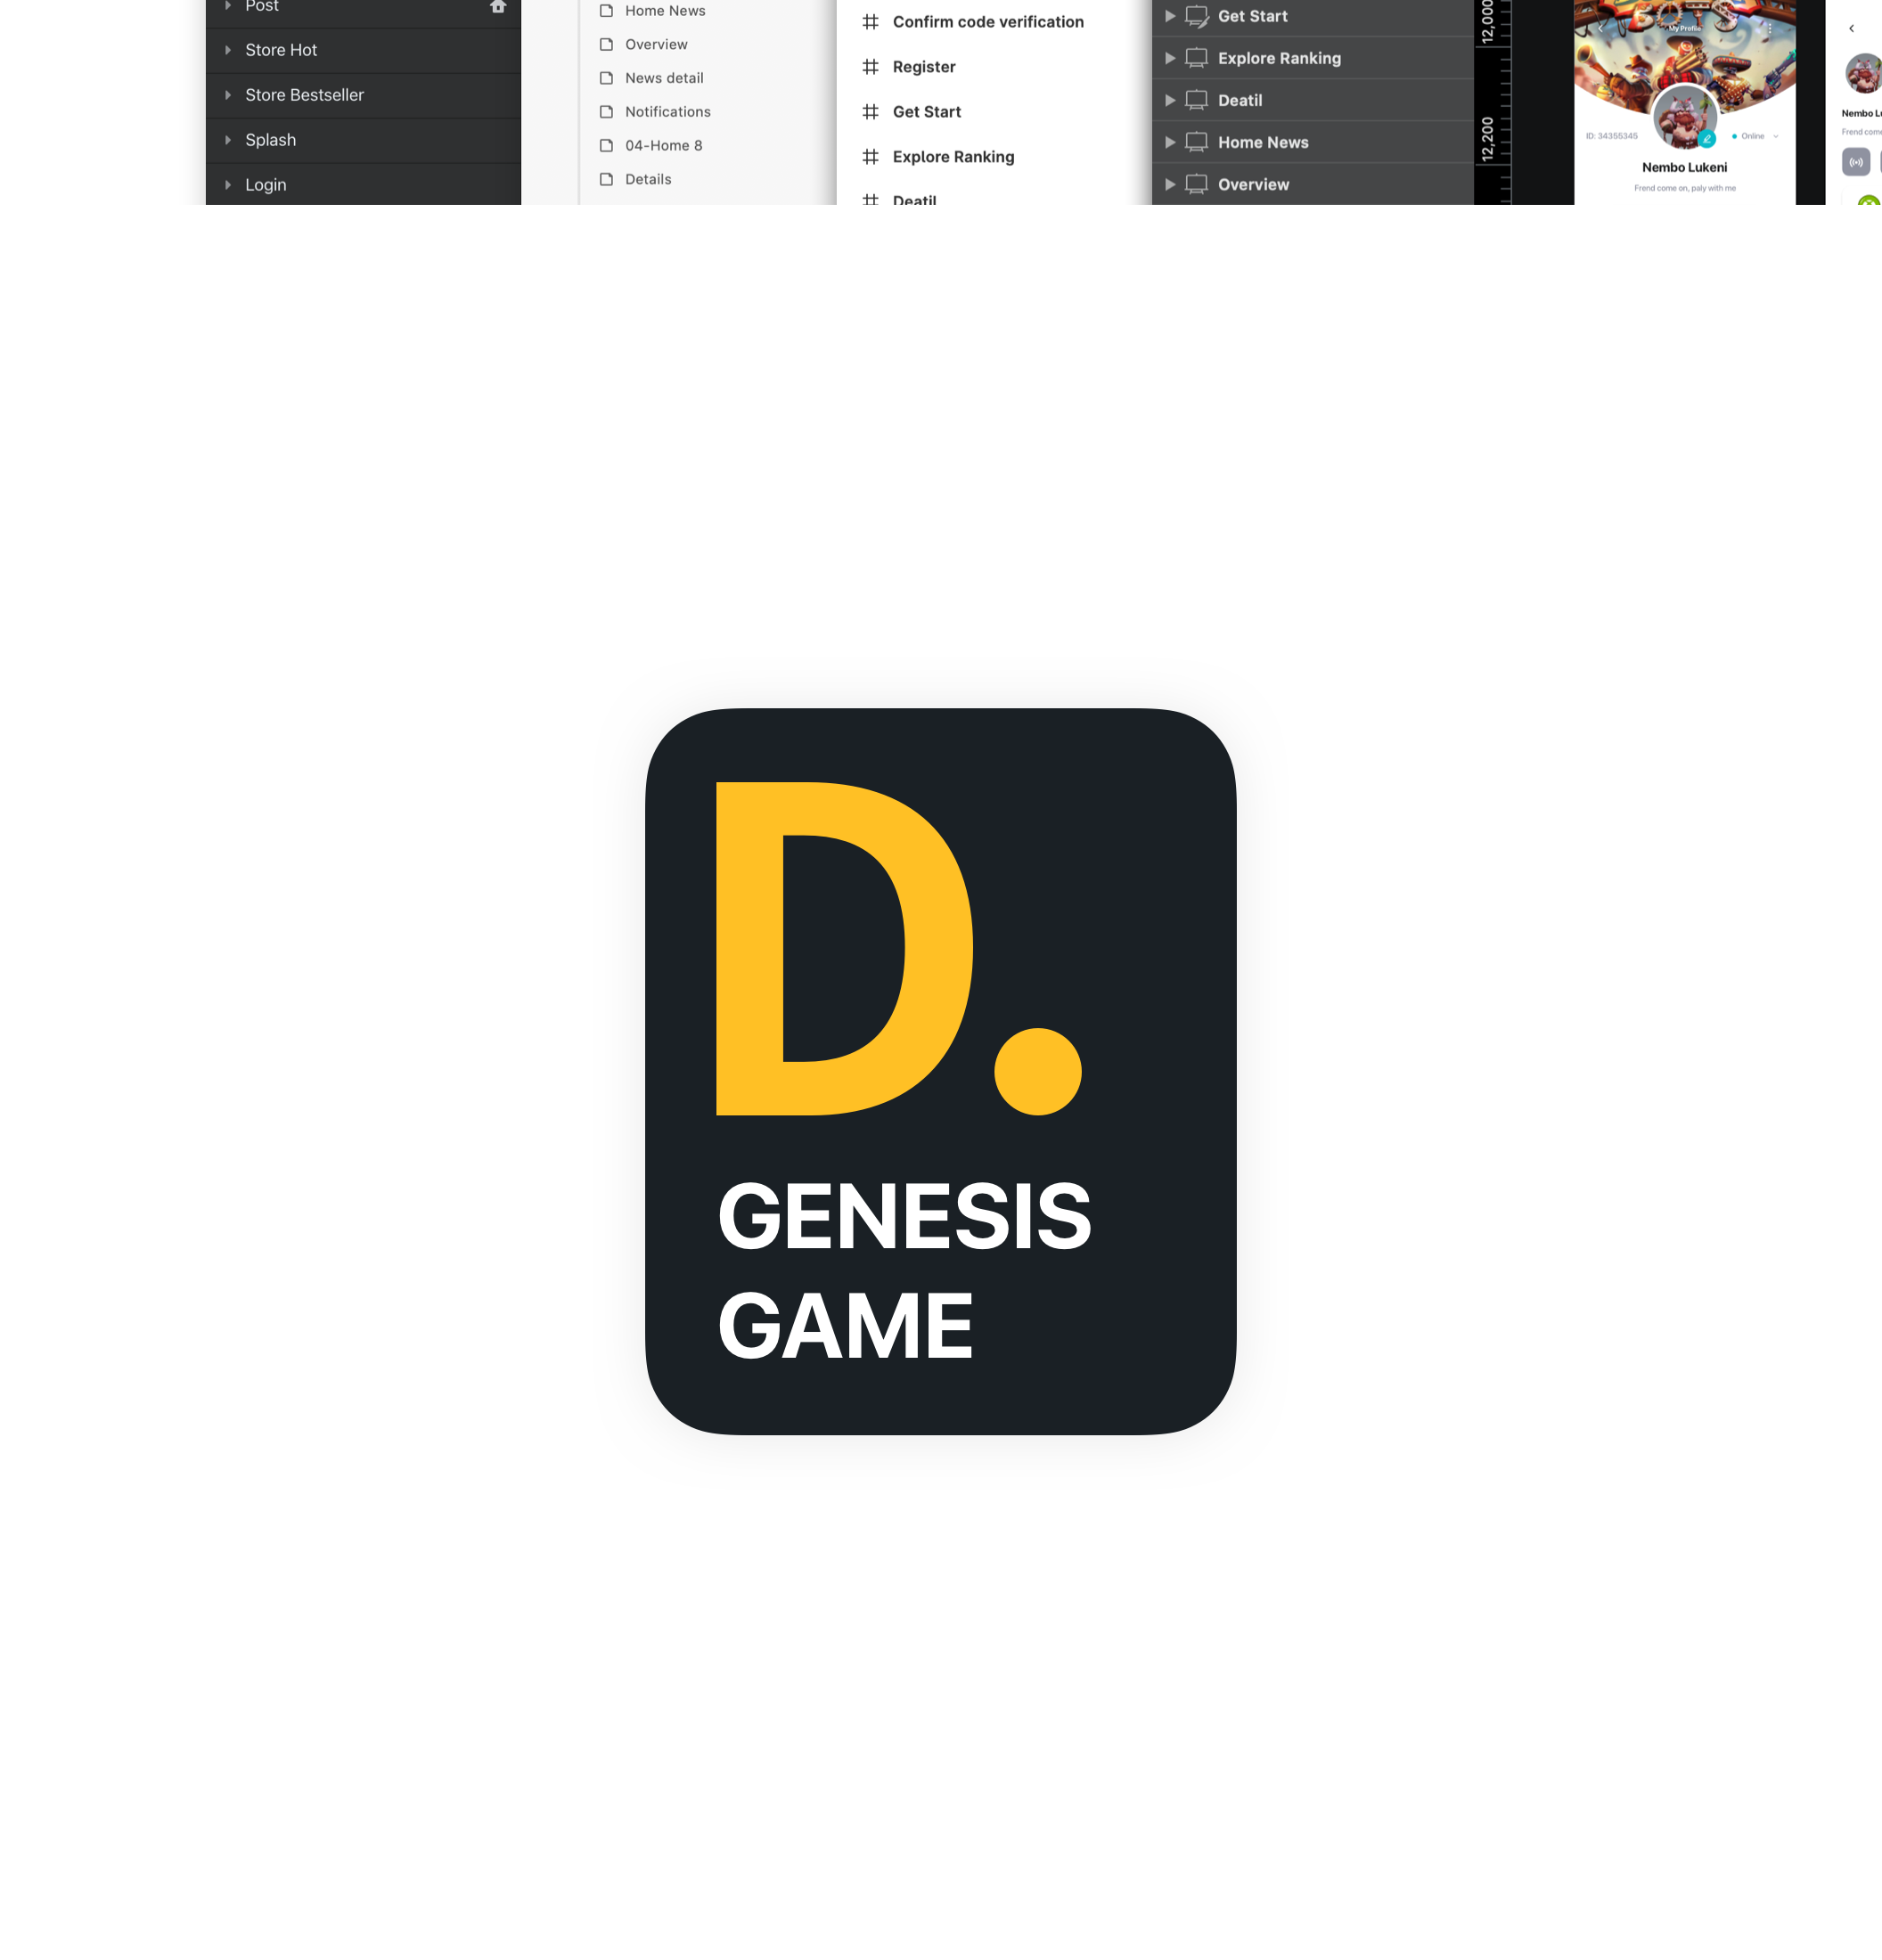Select the Confirm code verification icon
Image resolution: width=1882 pixels, height=1960 pixels.
[x=868, y=21]
